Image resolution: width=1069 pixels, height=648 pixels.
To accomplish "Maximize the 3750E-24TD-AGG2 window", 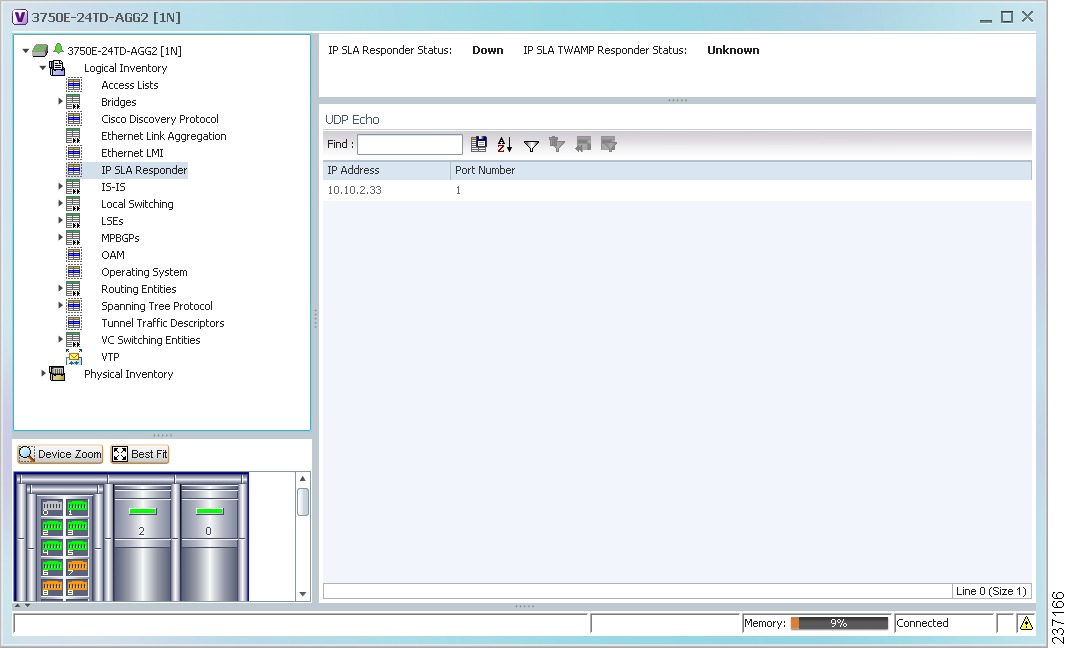I will pos(1006,17).
